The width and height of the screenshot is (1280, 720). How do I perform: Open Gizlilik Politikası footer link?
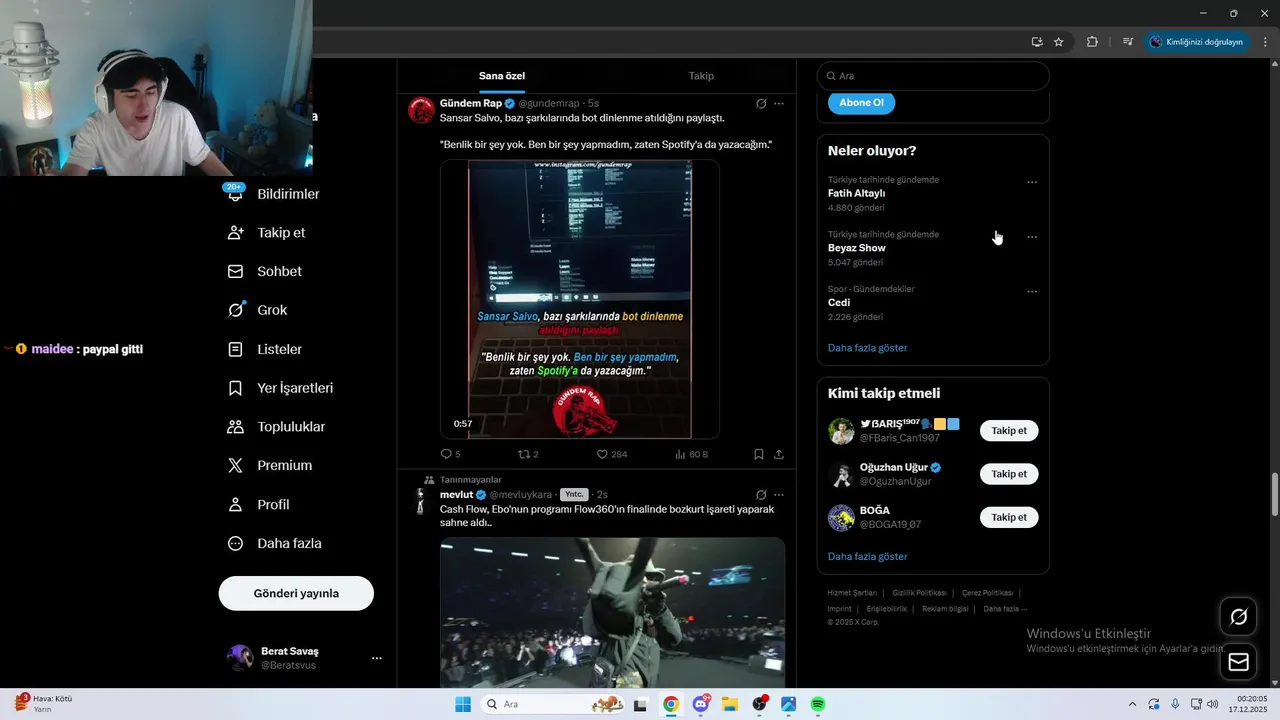coord(919,593)
